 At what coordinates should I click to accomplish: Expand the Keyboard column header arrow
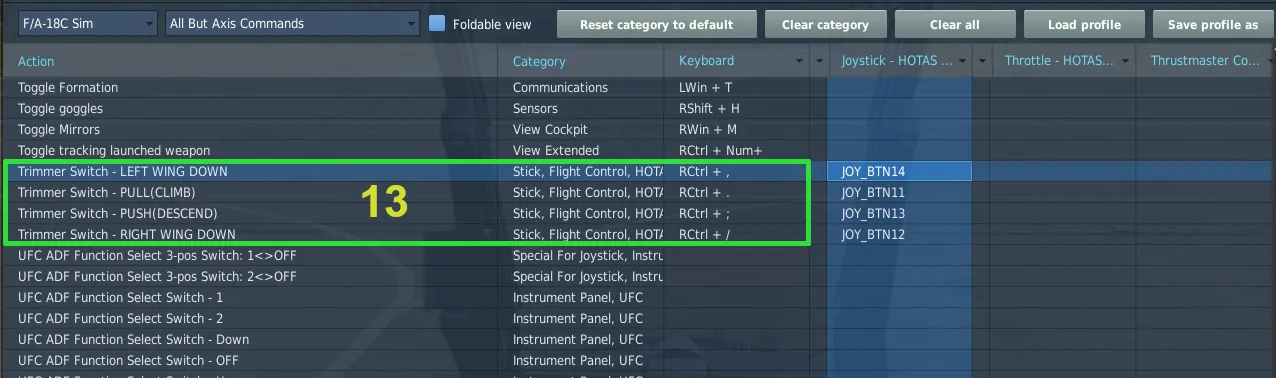[800, 62]
